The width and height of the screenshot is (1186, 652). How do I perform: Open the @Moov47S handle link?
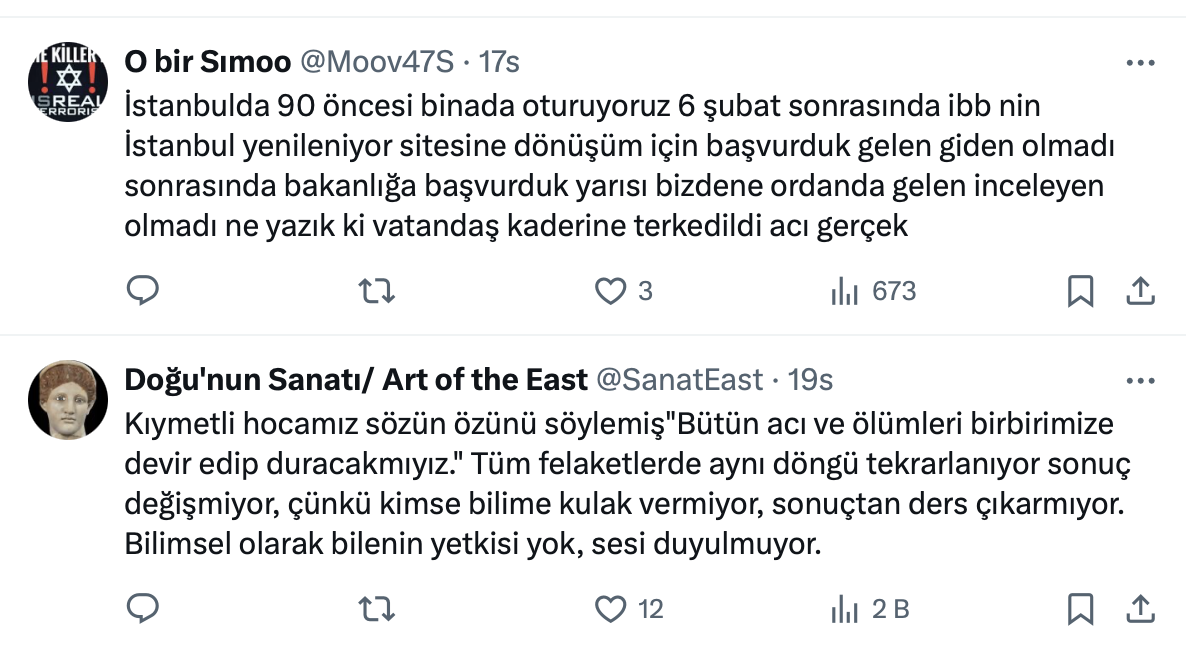[377, 62]
